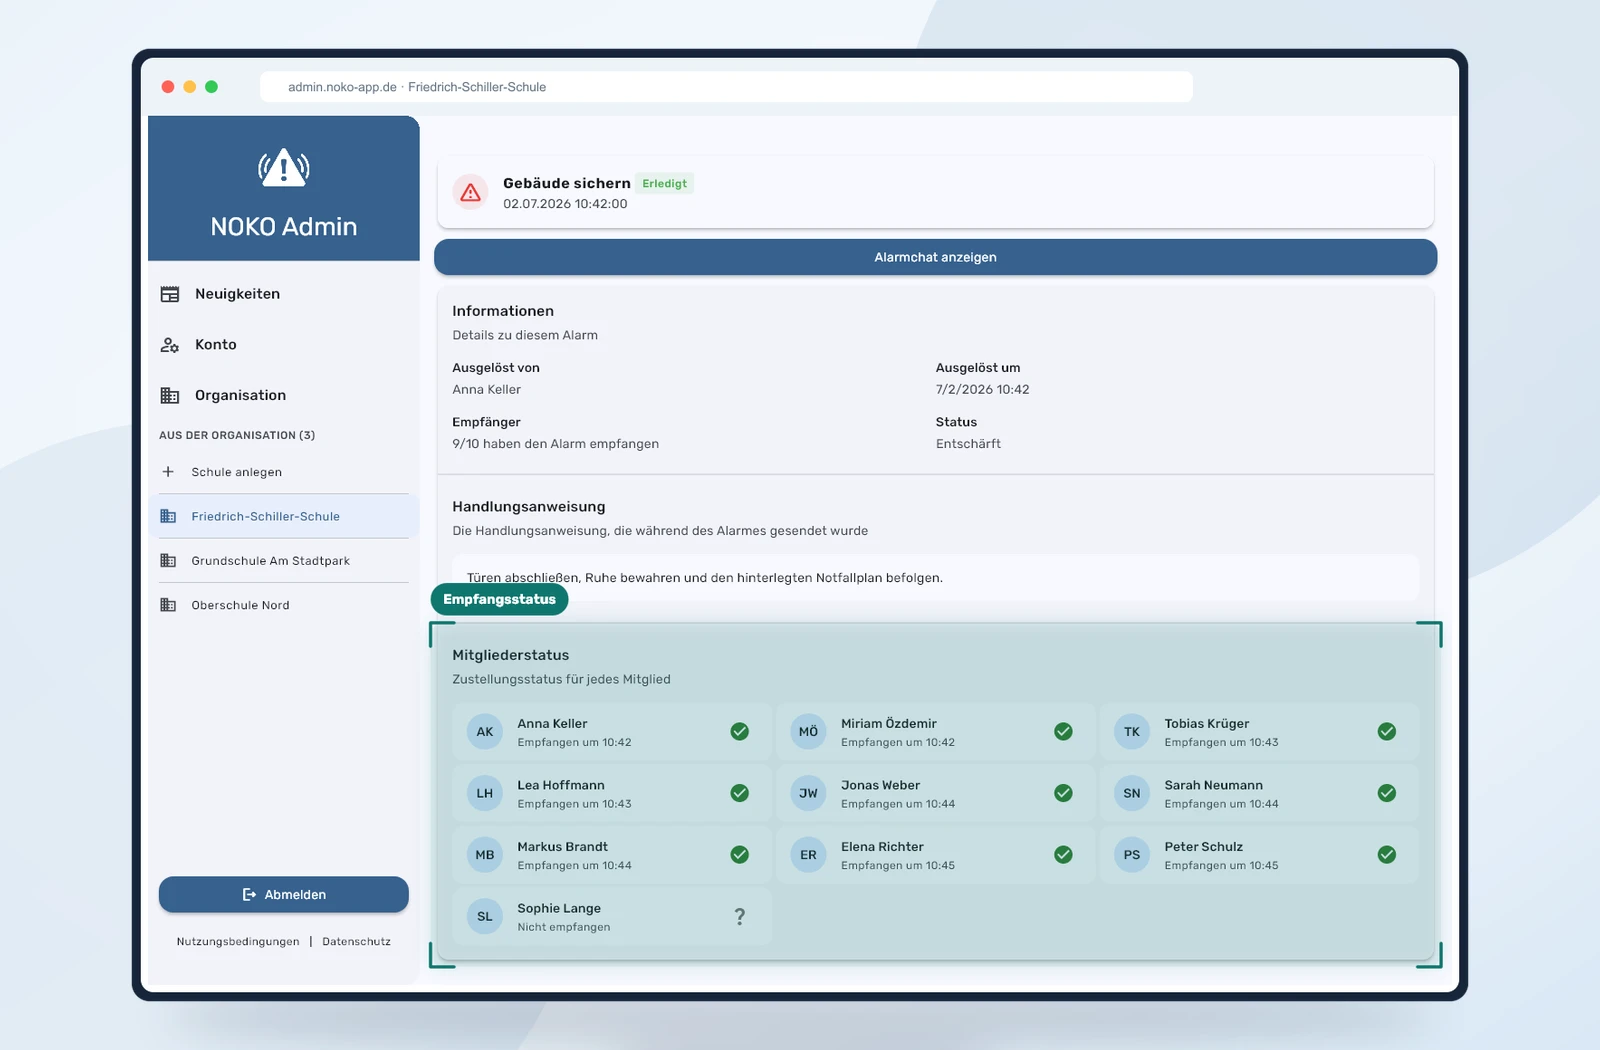Click '9/10 haben den Alarm empfangen' text
Image resolution: width=1600 pixels, height=1050 pixels.
[556, 444]
